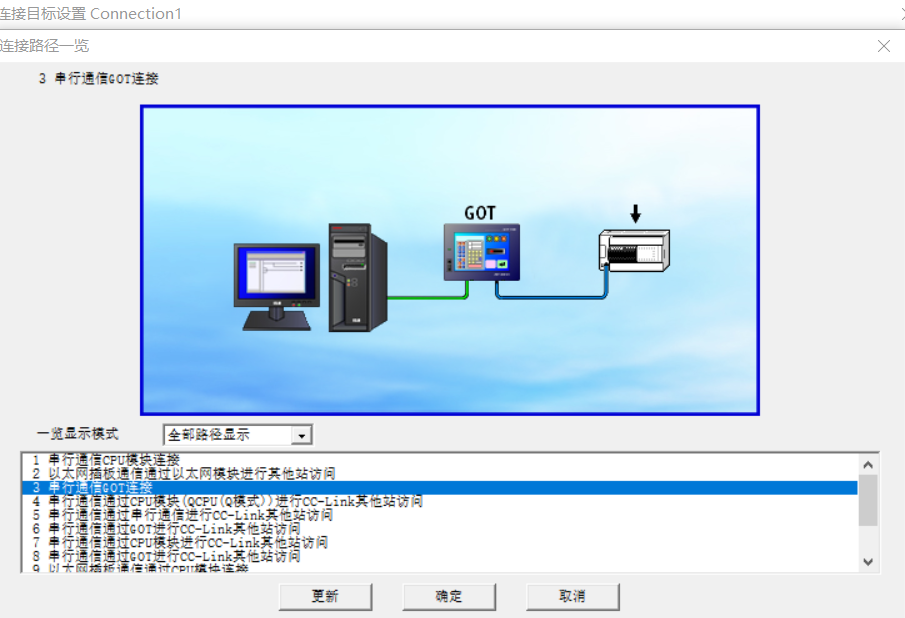Viewport: 905px width, 618px height.
Task: Click the GOT touch panel device icon
Action: point(483,251)
